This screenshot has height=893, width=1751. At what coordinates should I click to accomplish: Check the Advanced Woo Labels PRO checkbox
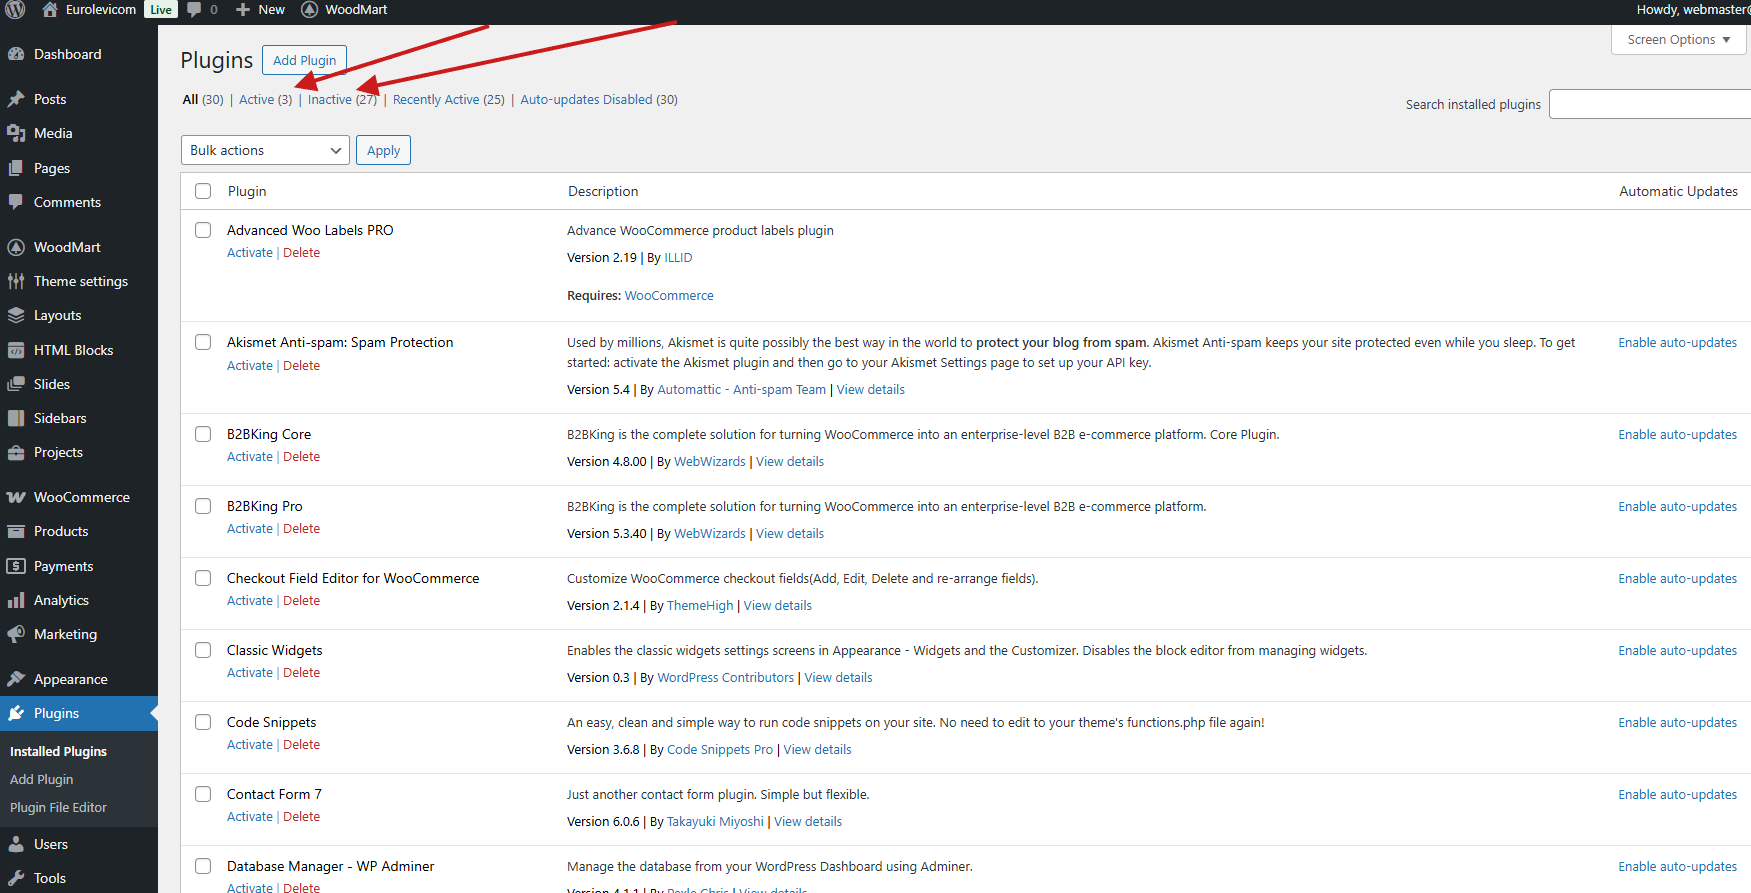[203, 230]
